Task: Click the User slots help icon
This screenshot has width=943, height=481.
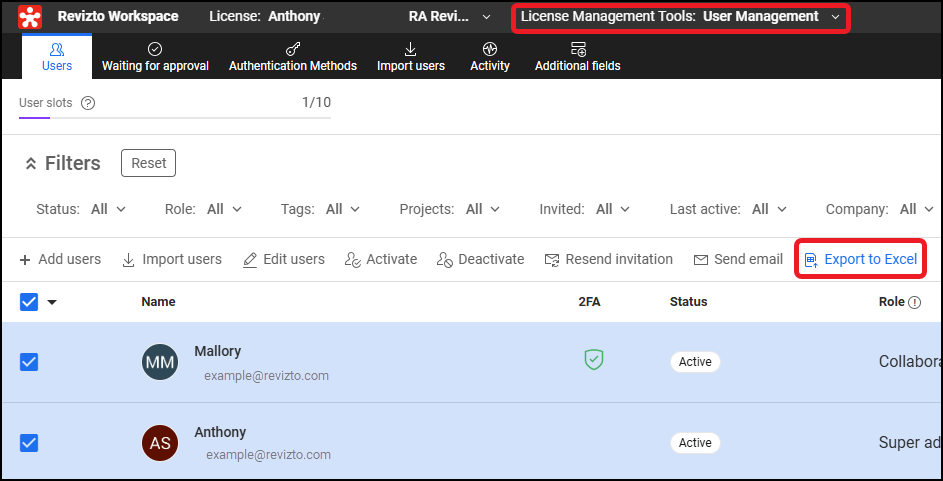Action: click(x=88, y=103)
